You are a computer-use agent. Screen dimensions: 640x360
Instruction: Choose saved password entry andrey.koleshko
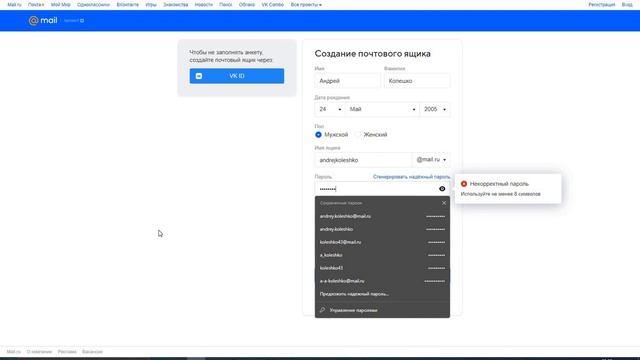point(382,229)
